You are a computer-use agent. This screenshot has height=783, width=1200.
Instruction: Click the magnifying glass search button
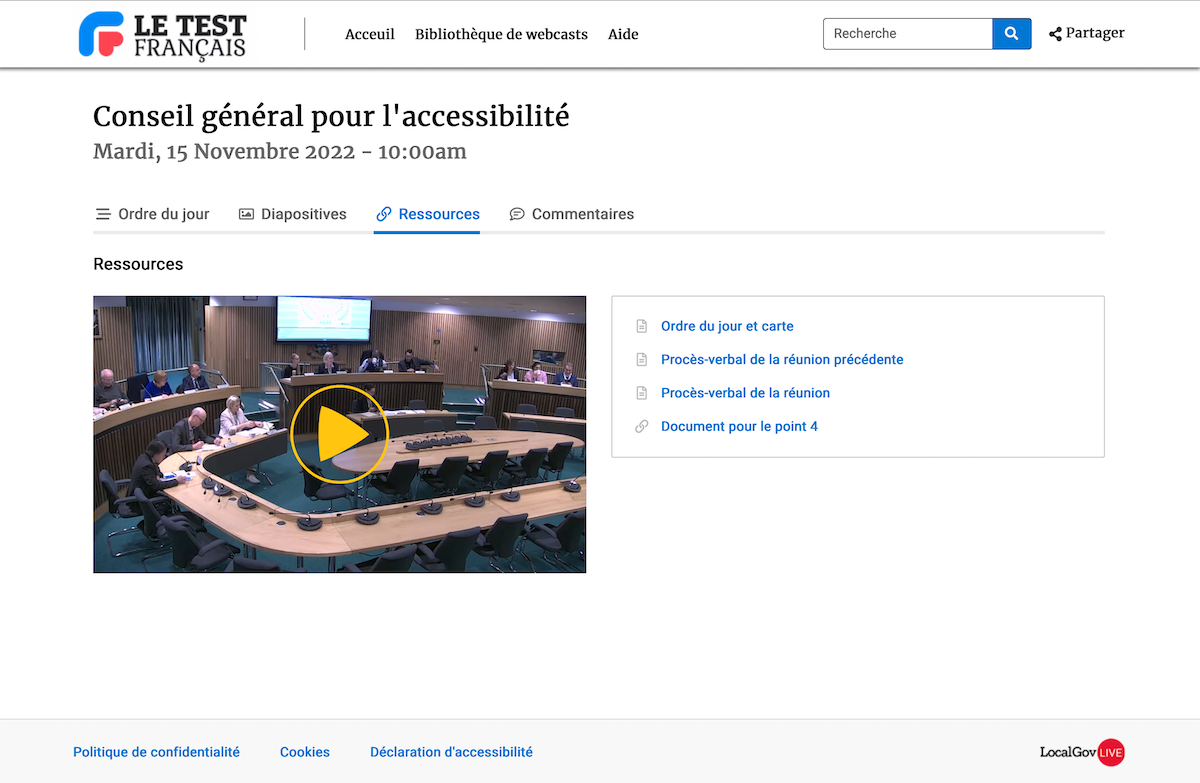click(x=1012, y=33)
